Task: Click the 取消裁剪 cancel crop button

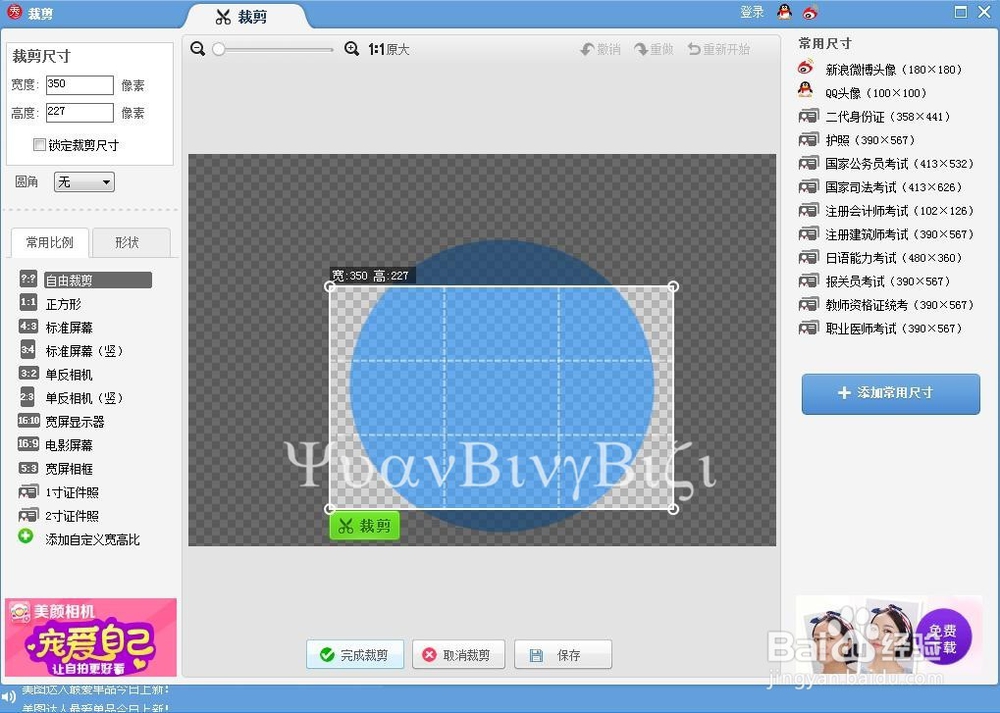Action: pyautogui.click(x=458, y=655)
